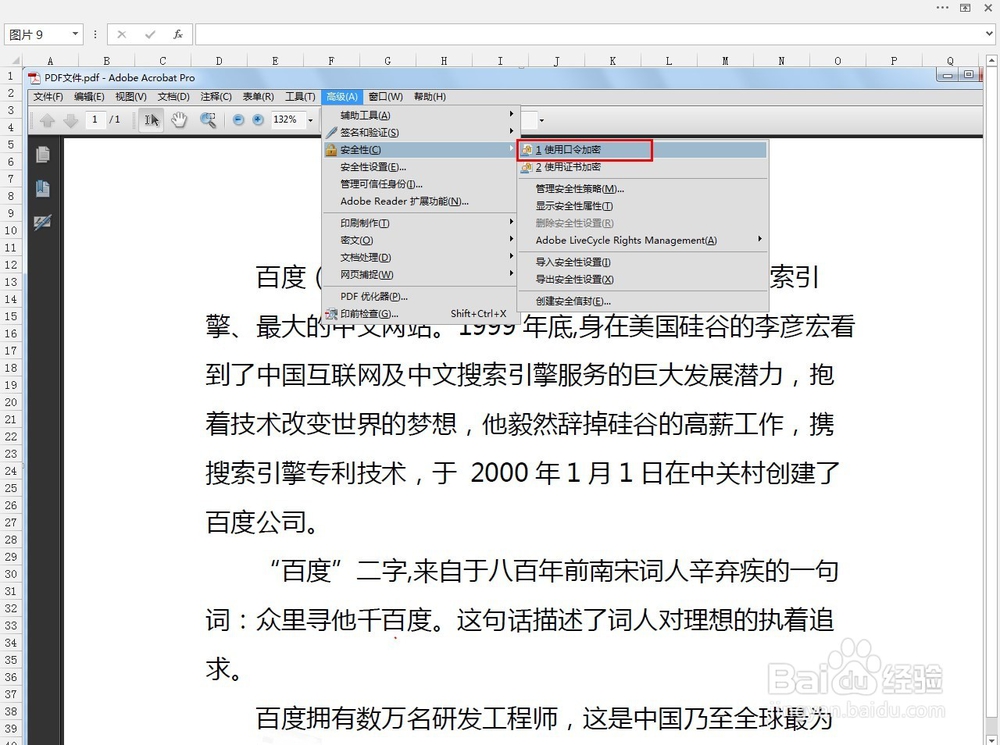This screenshot has width=1000, height=745.
Task: Select column header M
Action: (725, 61)
